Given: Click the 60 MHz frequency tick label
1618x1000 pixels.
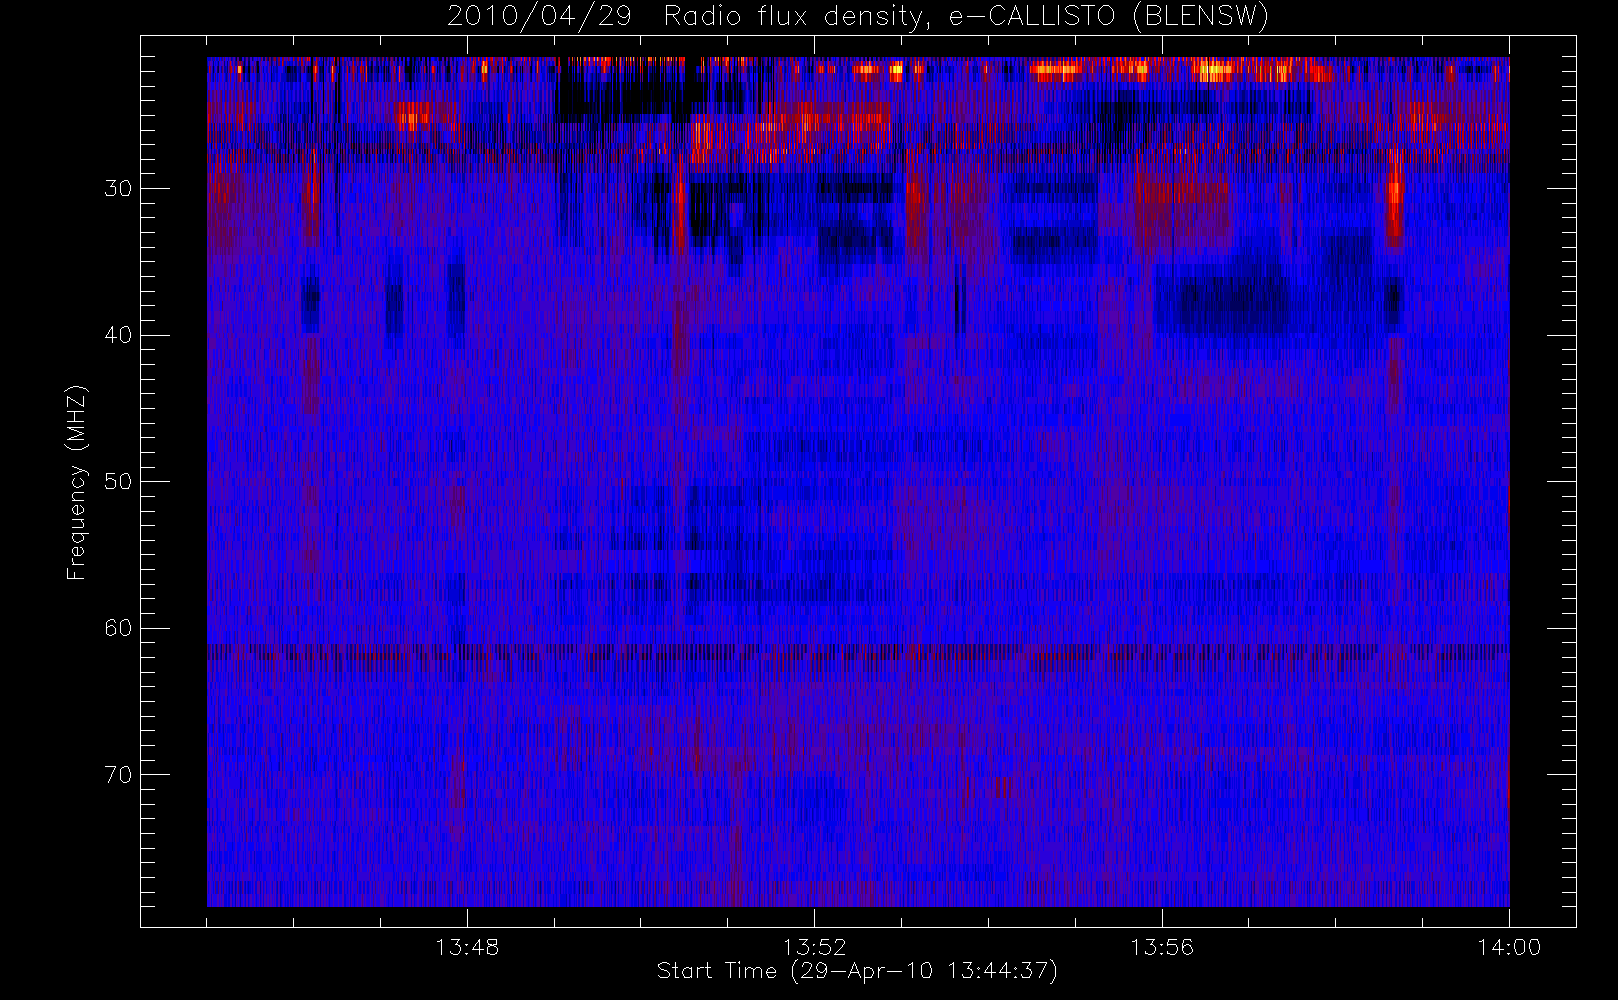Looking at the screenshot, I should (x=118, y=628).
